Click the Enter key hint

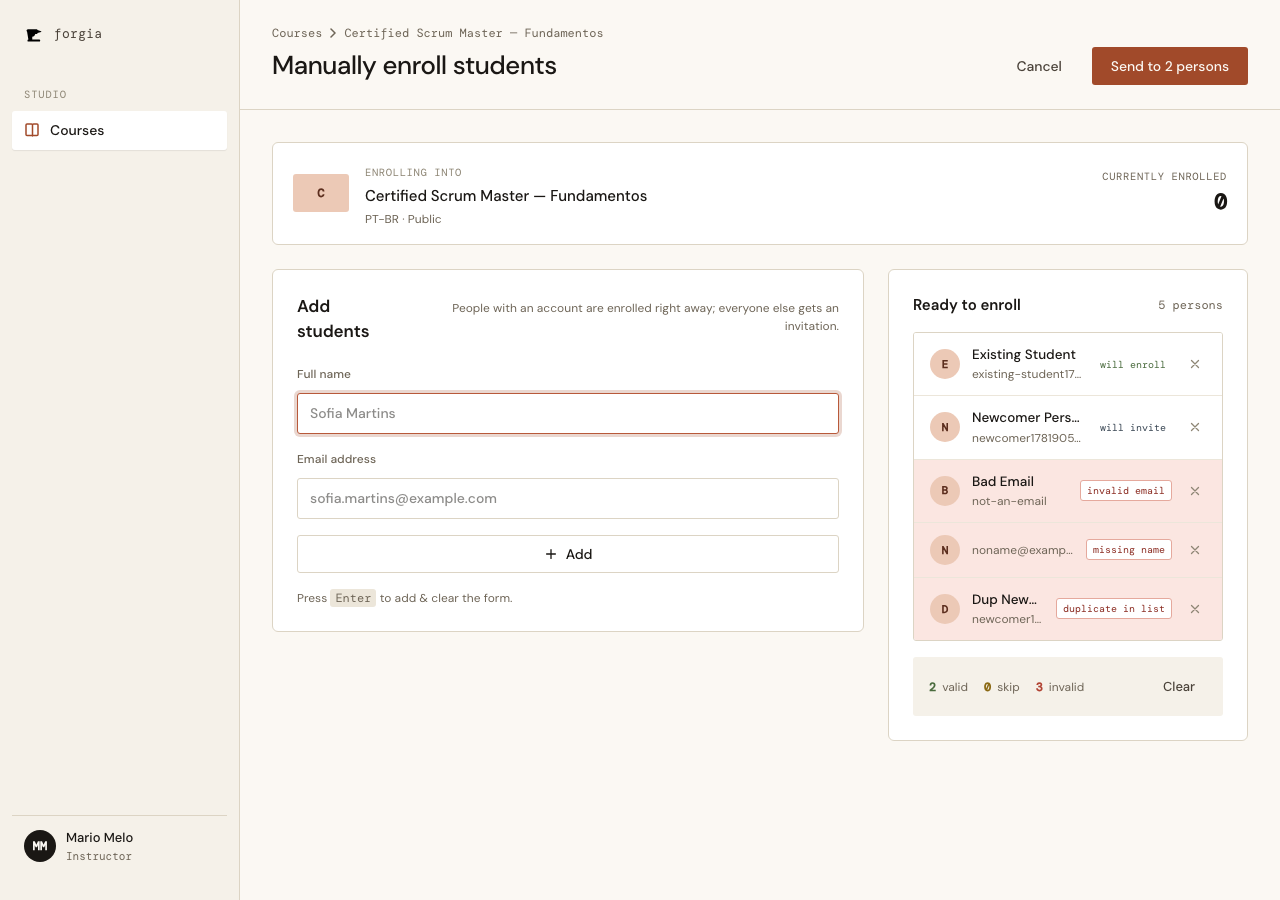tap(353, 598)
